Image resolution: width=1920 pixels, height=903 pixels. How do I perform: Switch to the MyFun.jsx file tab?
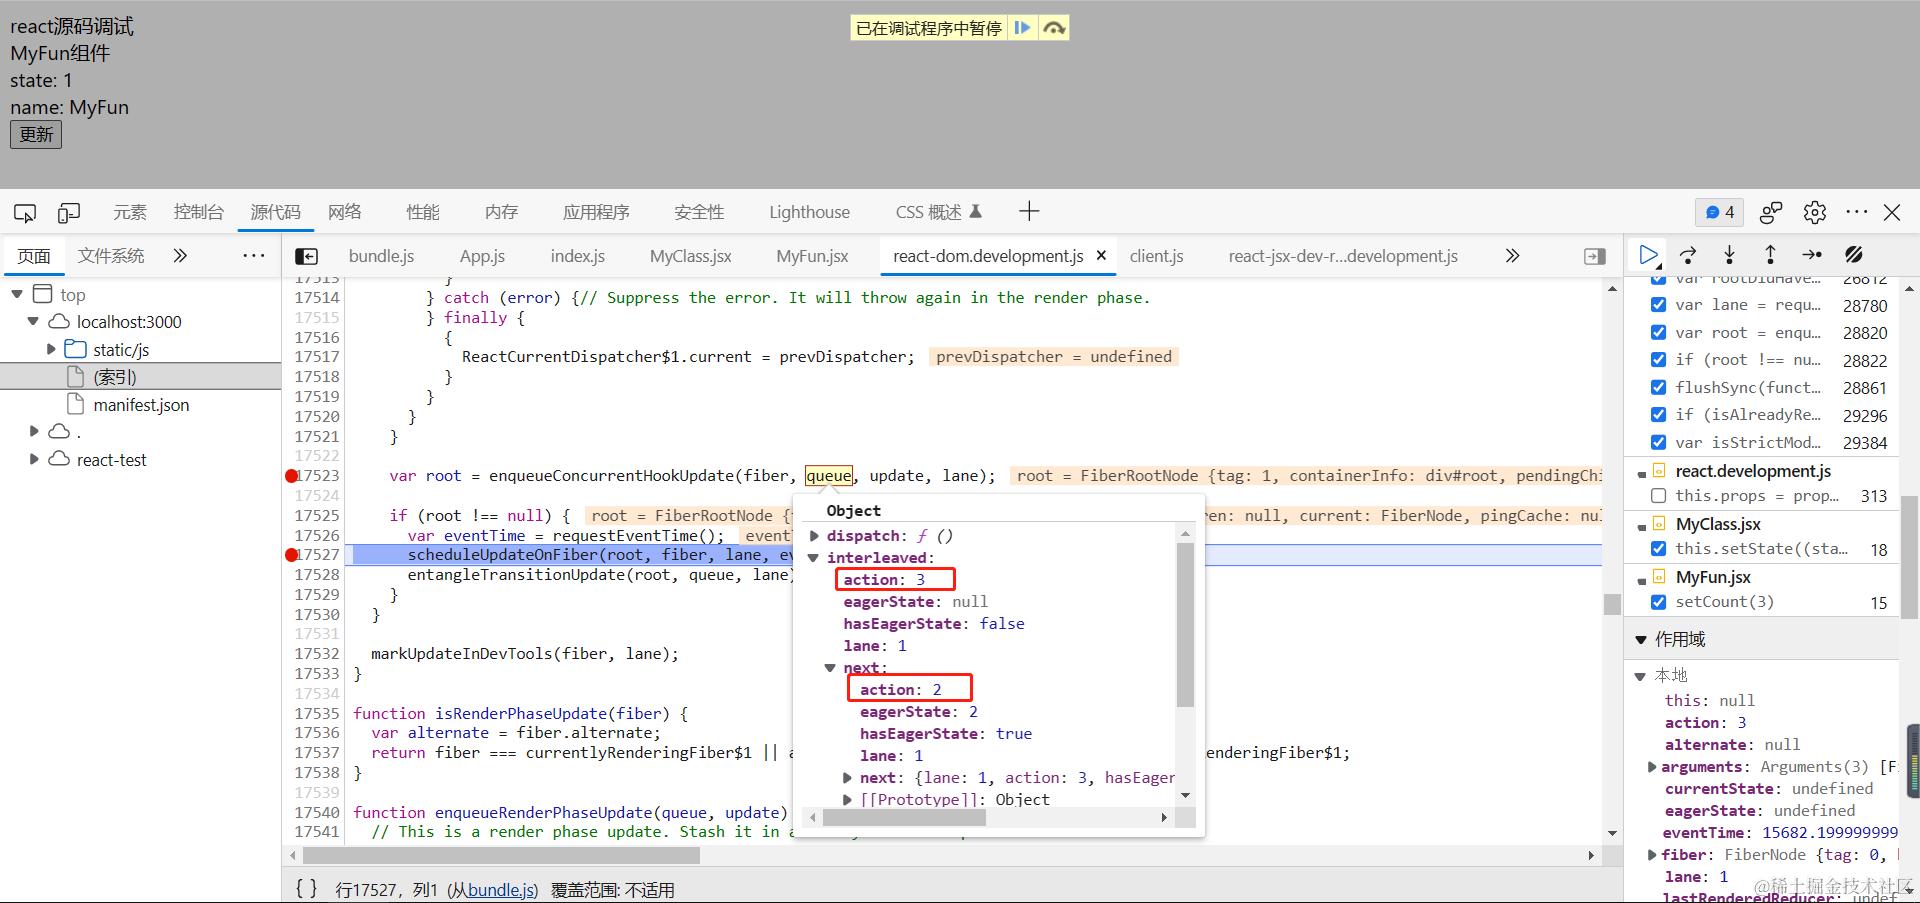(812, 256)
